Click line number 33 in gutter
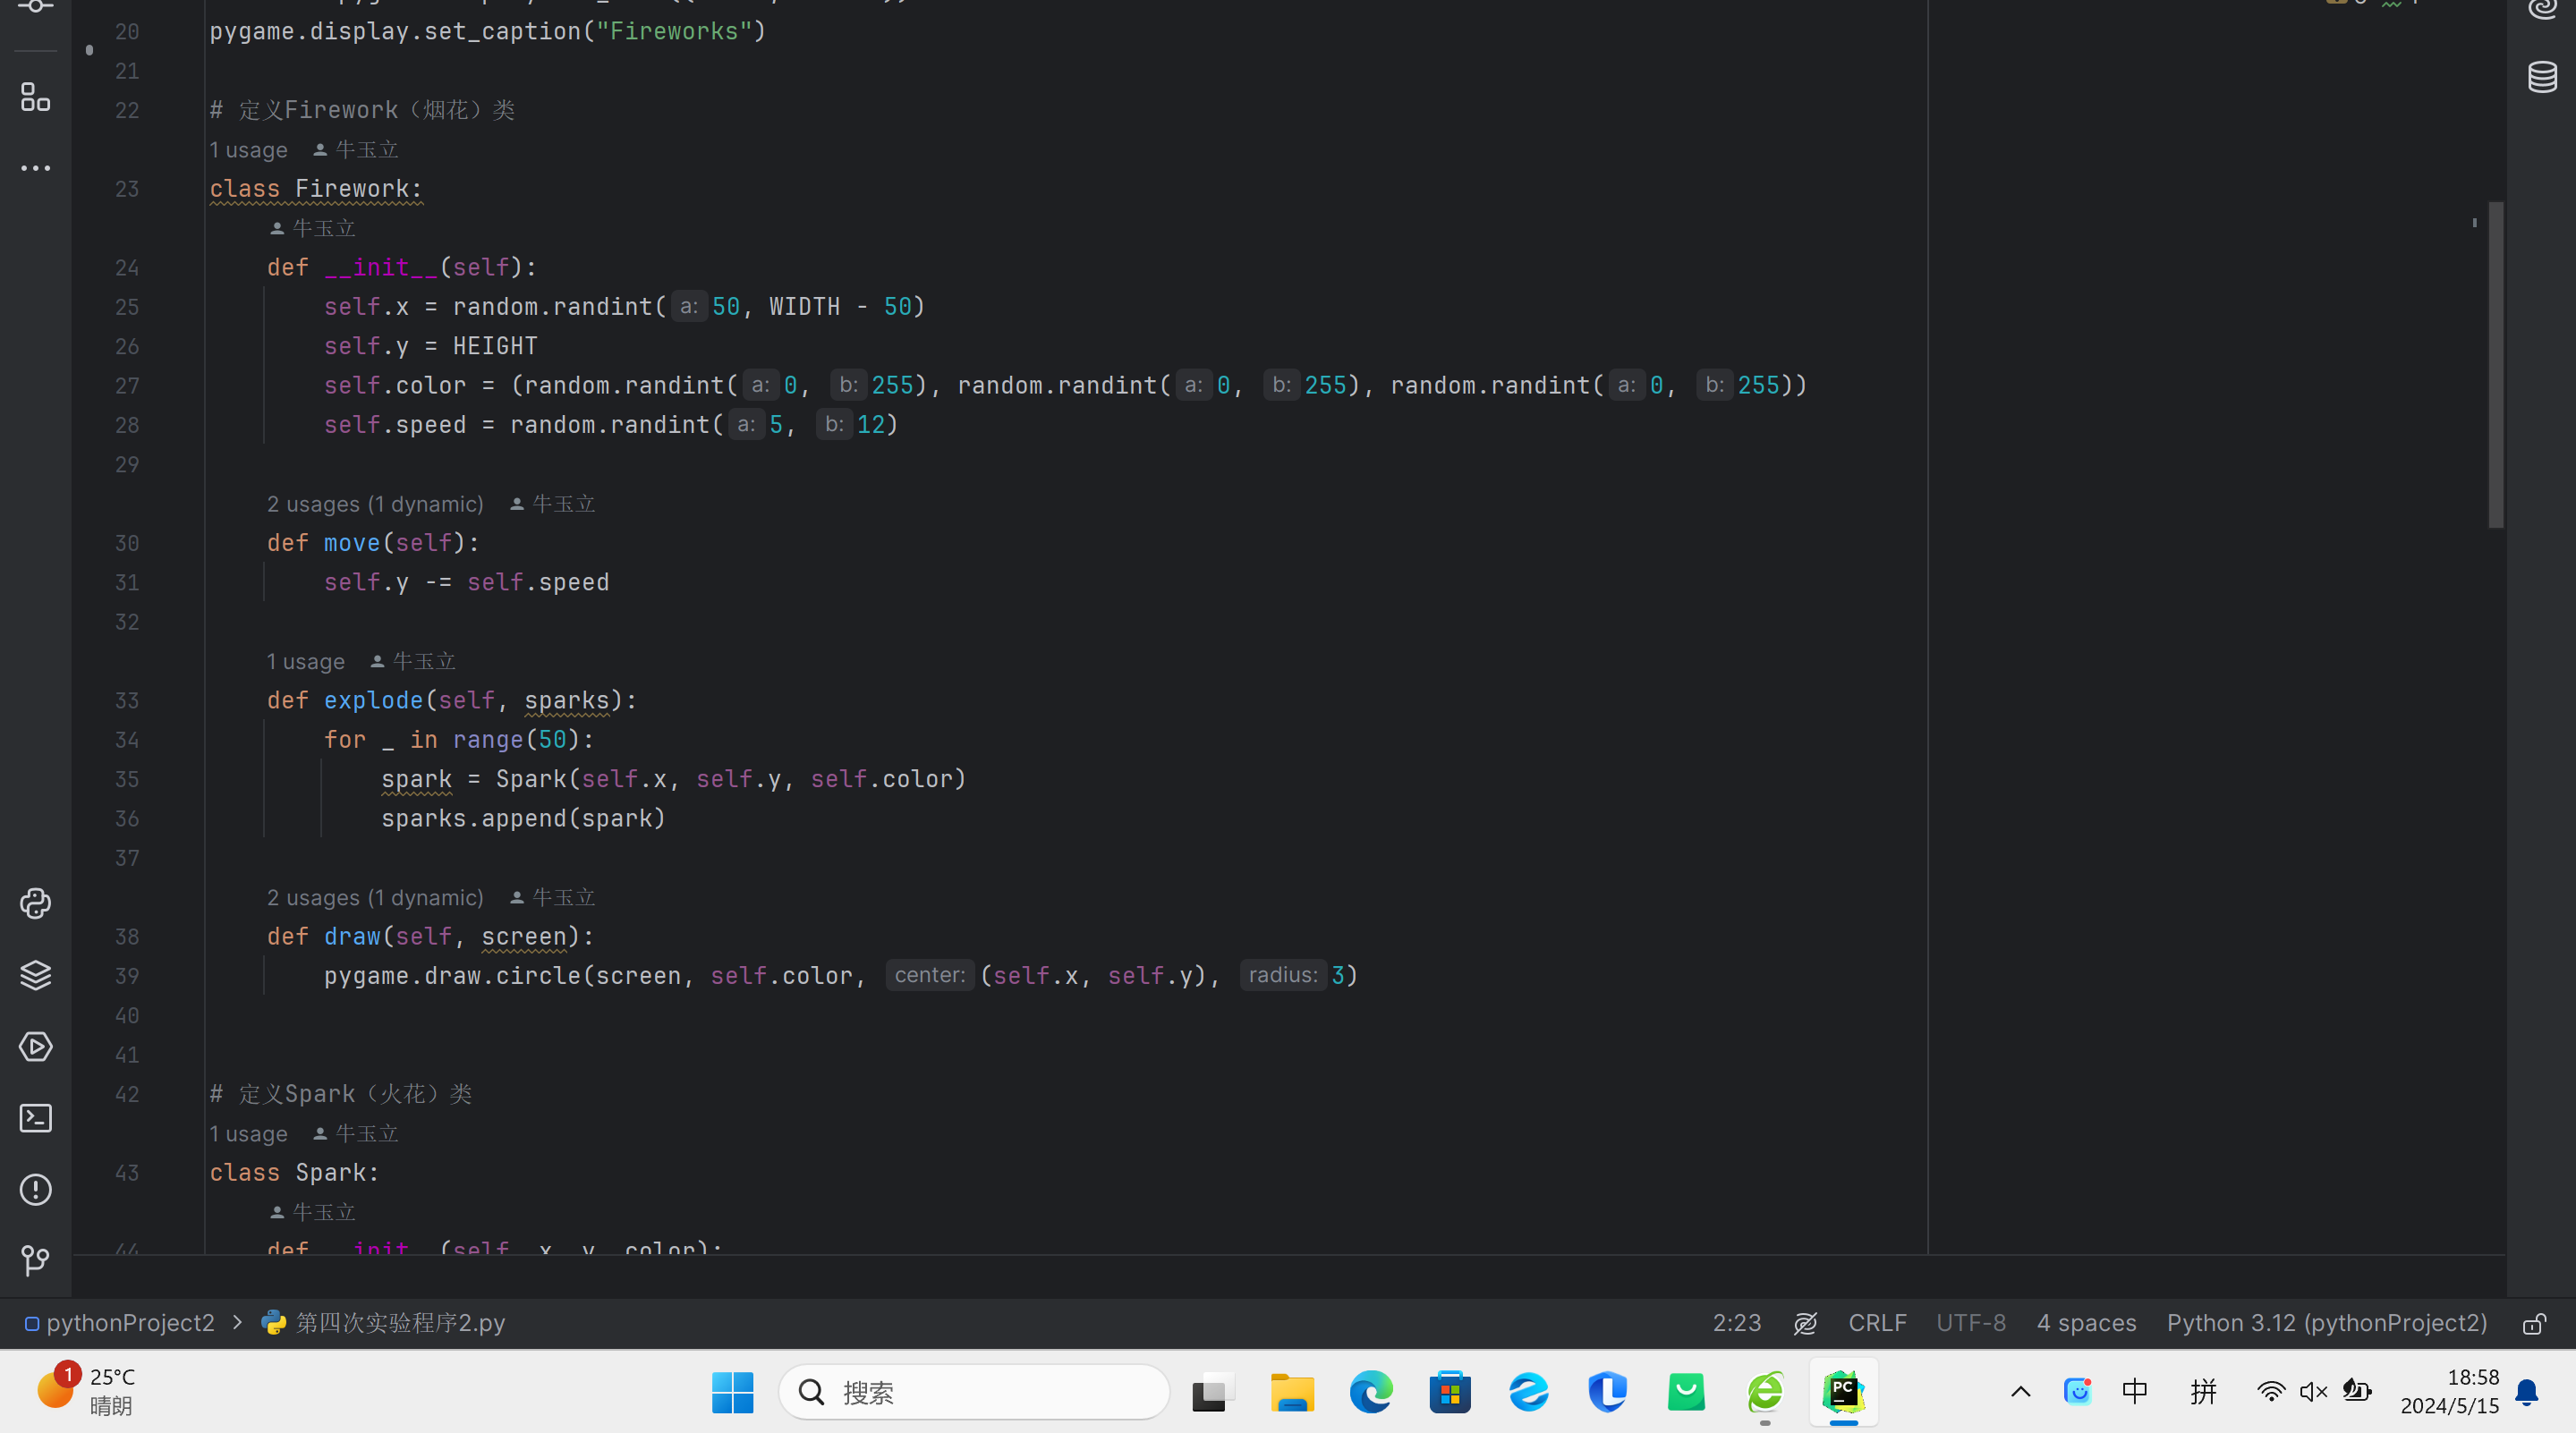 click(127, 701)
